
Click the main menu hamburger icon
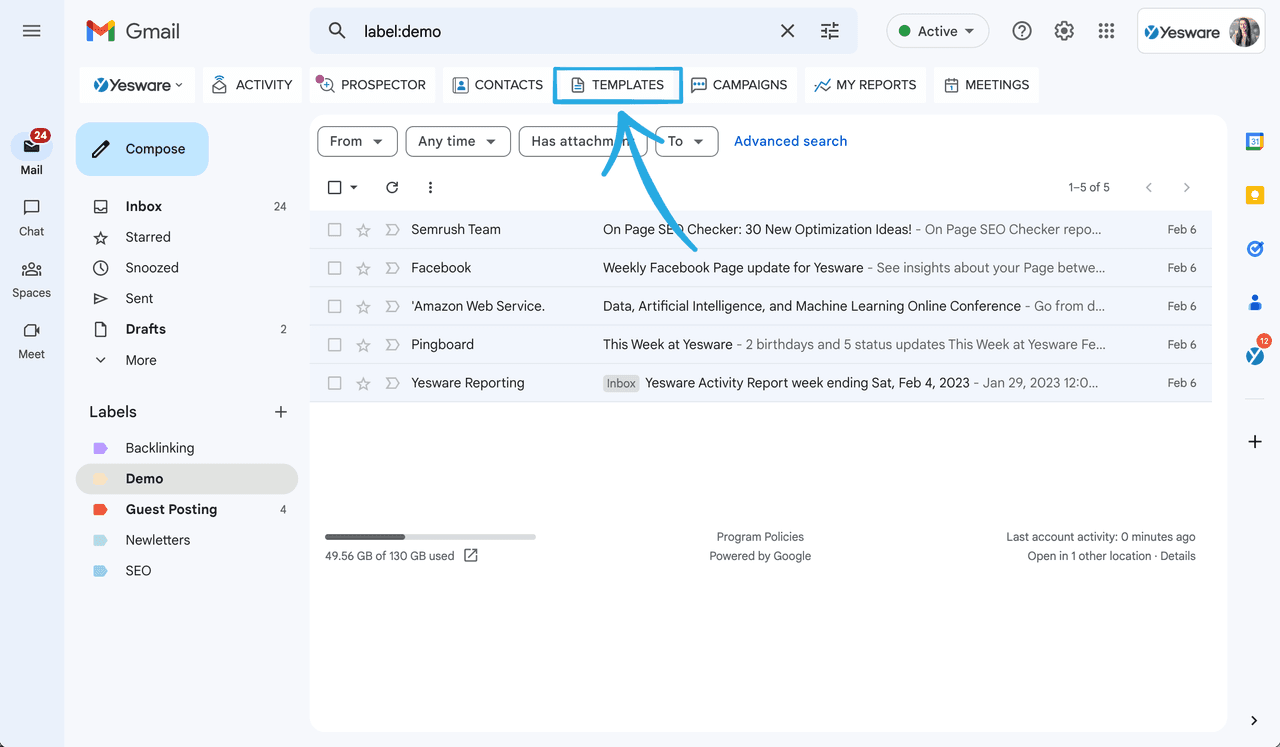(31, 31)
